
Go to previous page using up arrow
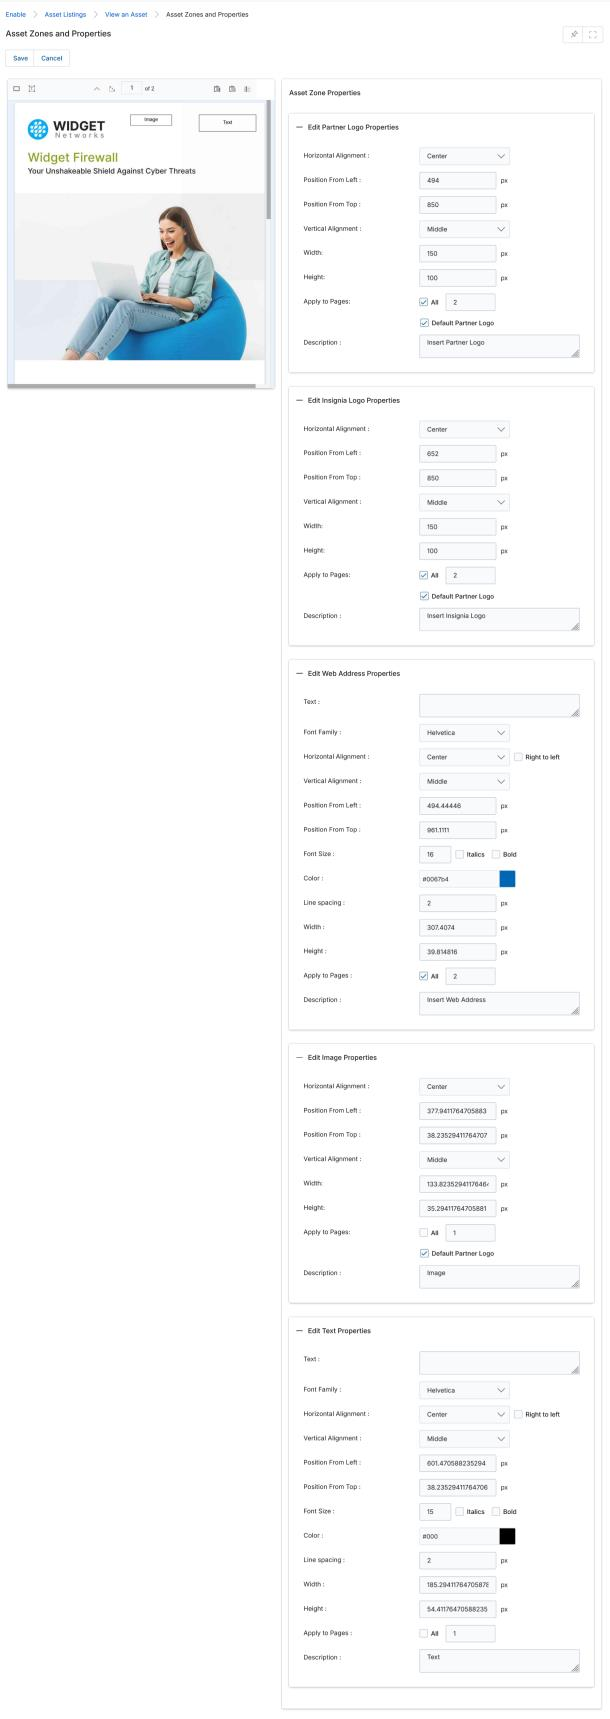(x=97, y=89)
